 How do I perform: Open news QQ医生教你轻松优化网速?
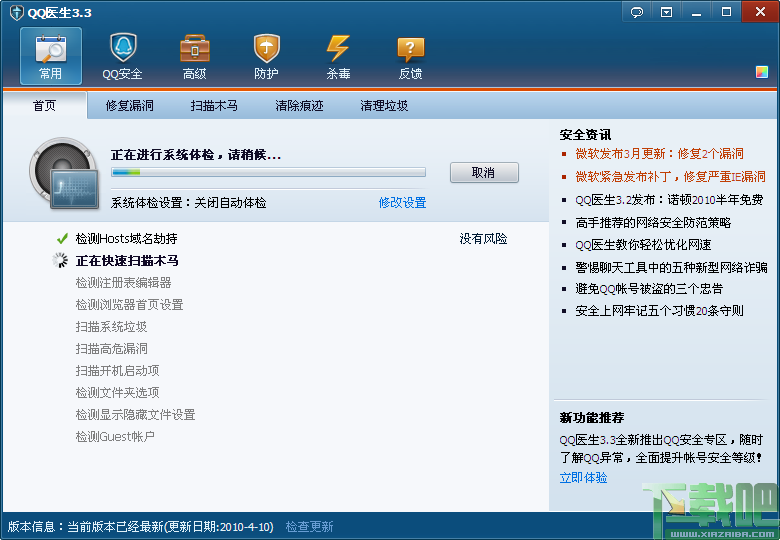(x=643, y=245)
